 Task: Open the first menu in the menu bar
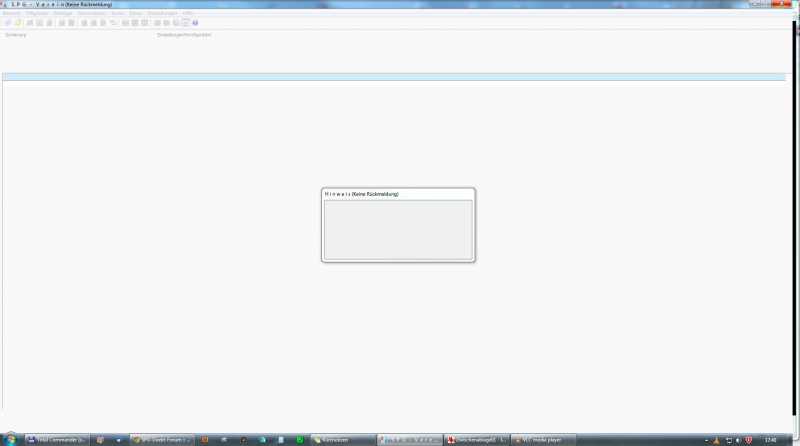pyautogui.click(x=11, y=13)
